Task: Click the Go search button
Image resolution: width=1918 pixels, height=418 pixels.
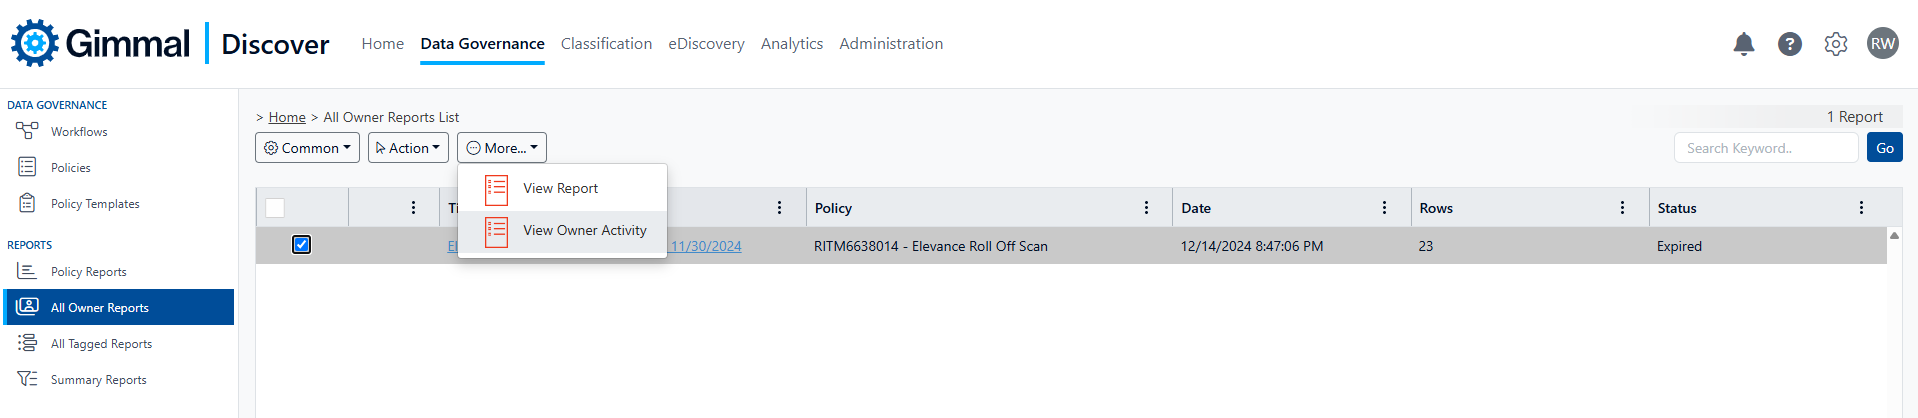Action: tap(1884, 148)
